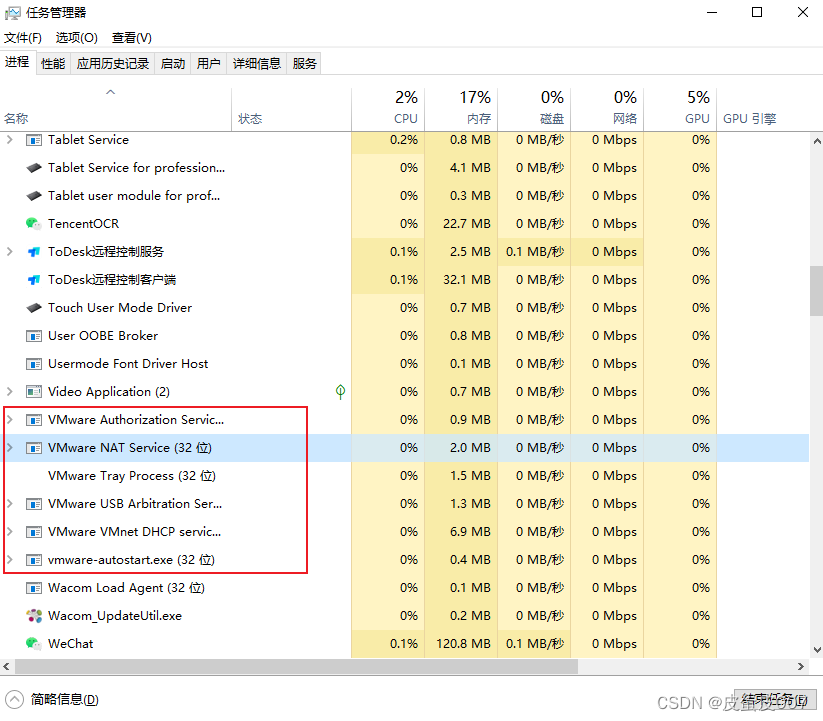
Task: Sort processes by the 名称 column header
Action: [115, 109]
